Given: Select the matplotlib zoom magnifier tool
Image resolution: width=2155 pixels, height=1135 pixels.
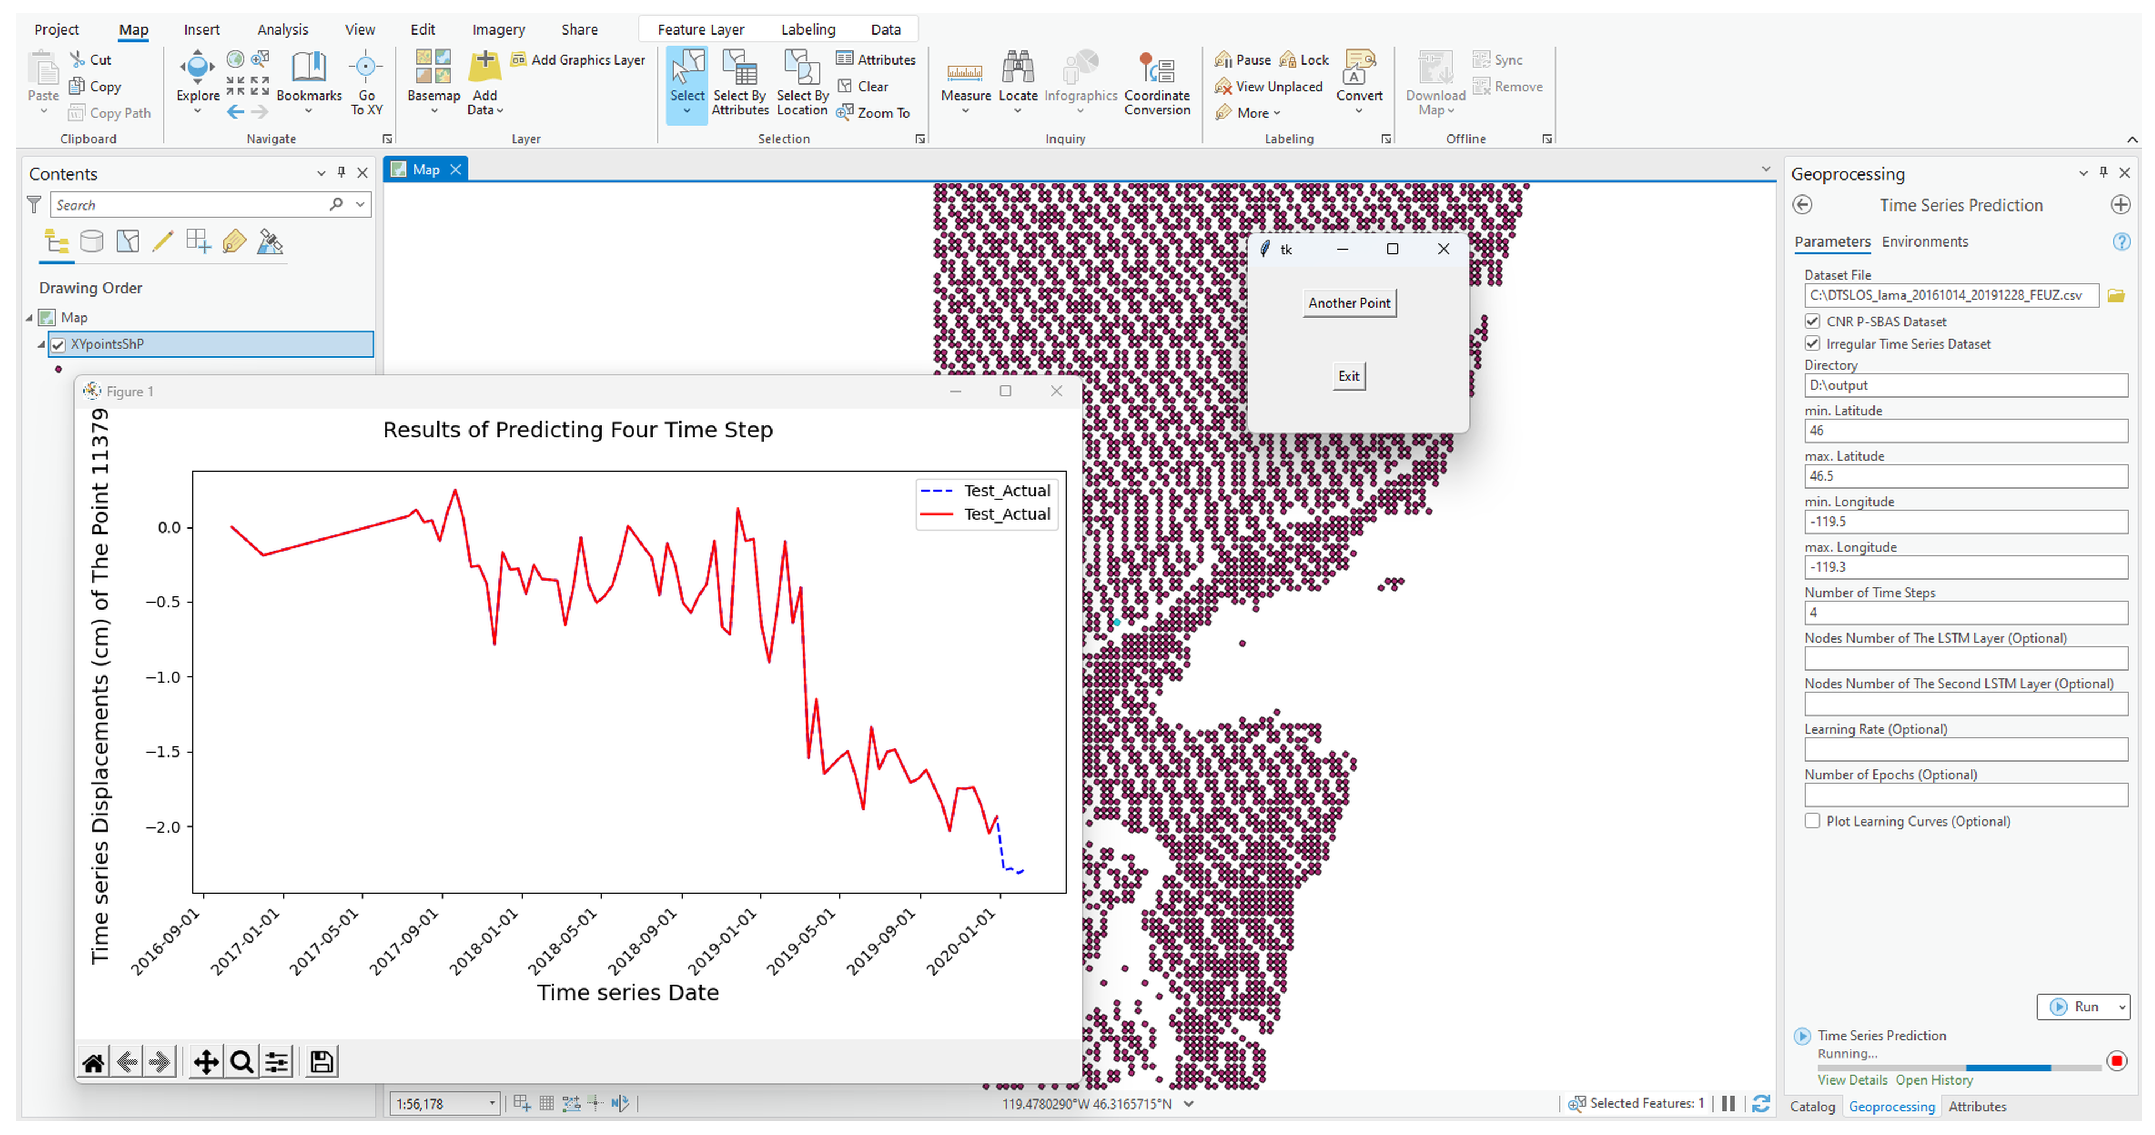Looking at the screenshot, I should pos(241,1062).
